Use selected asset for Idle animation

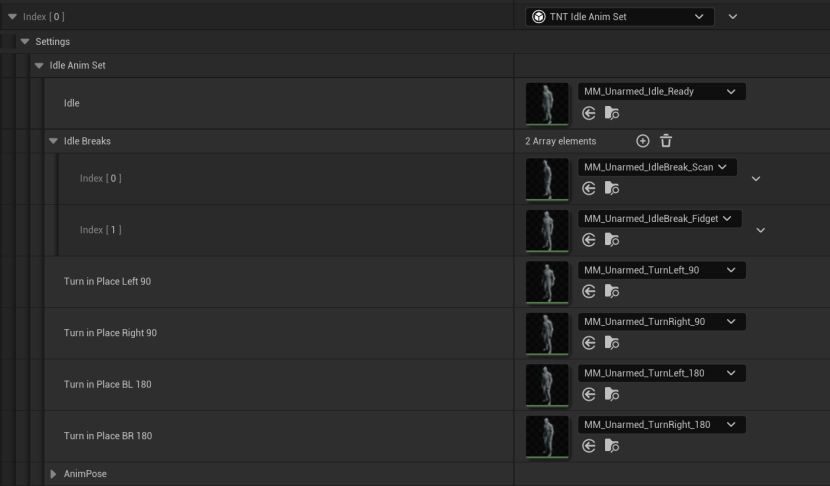point(589,113)
